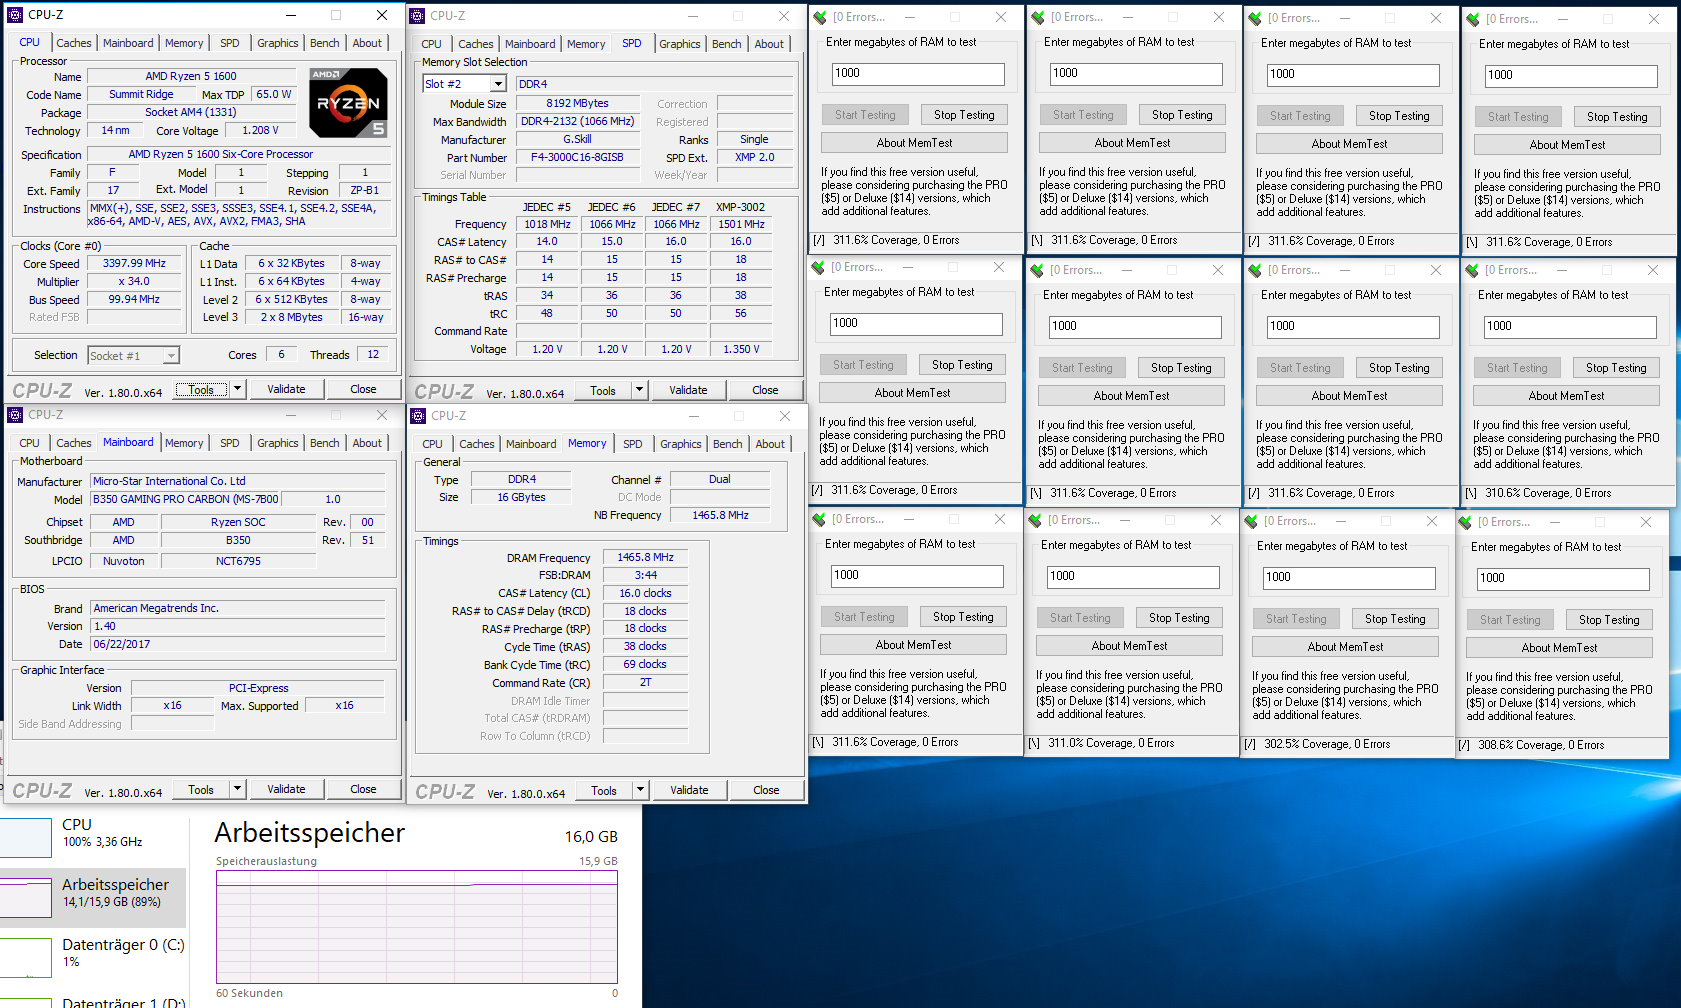
Task: Click the CPU-Z title icon in the SPD window
Action: [417, 16]
